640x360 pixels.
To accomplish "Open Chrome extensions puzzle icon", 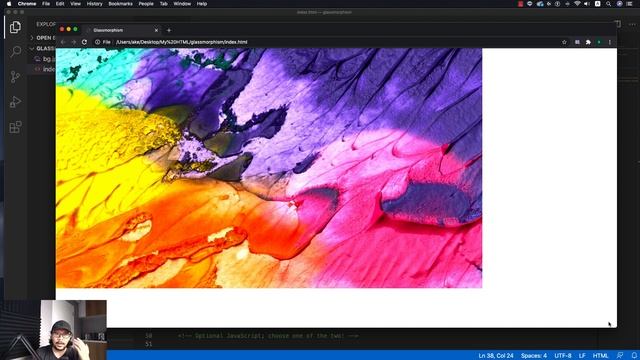I will [588, 42].
